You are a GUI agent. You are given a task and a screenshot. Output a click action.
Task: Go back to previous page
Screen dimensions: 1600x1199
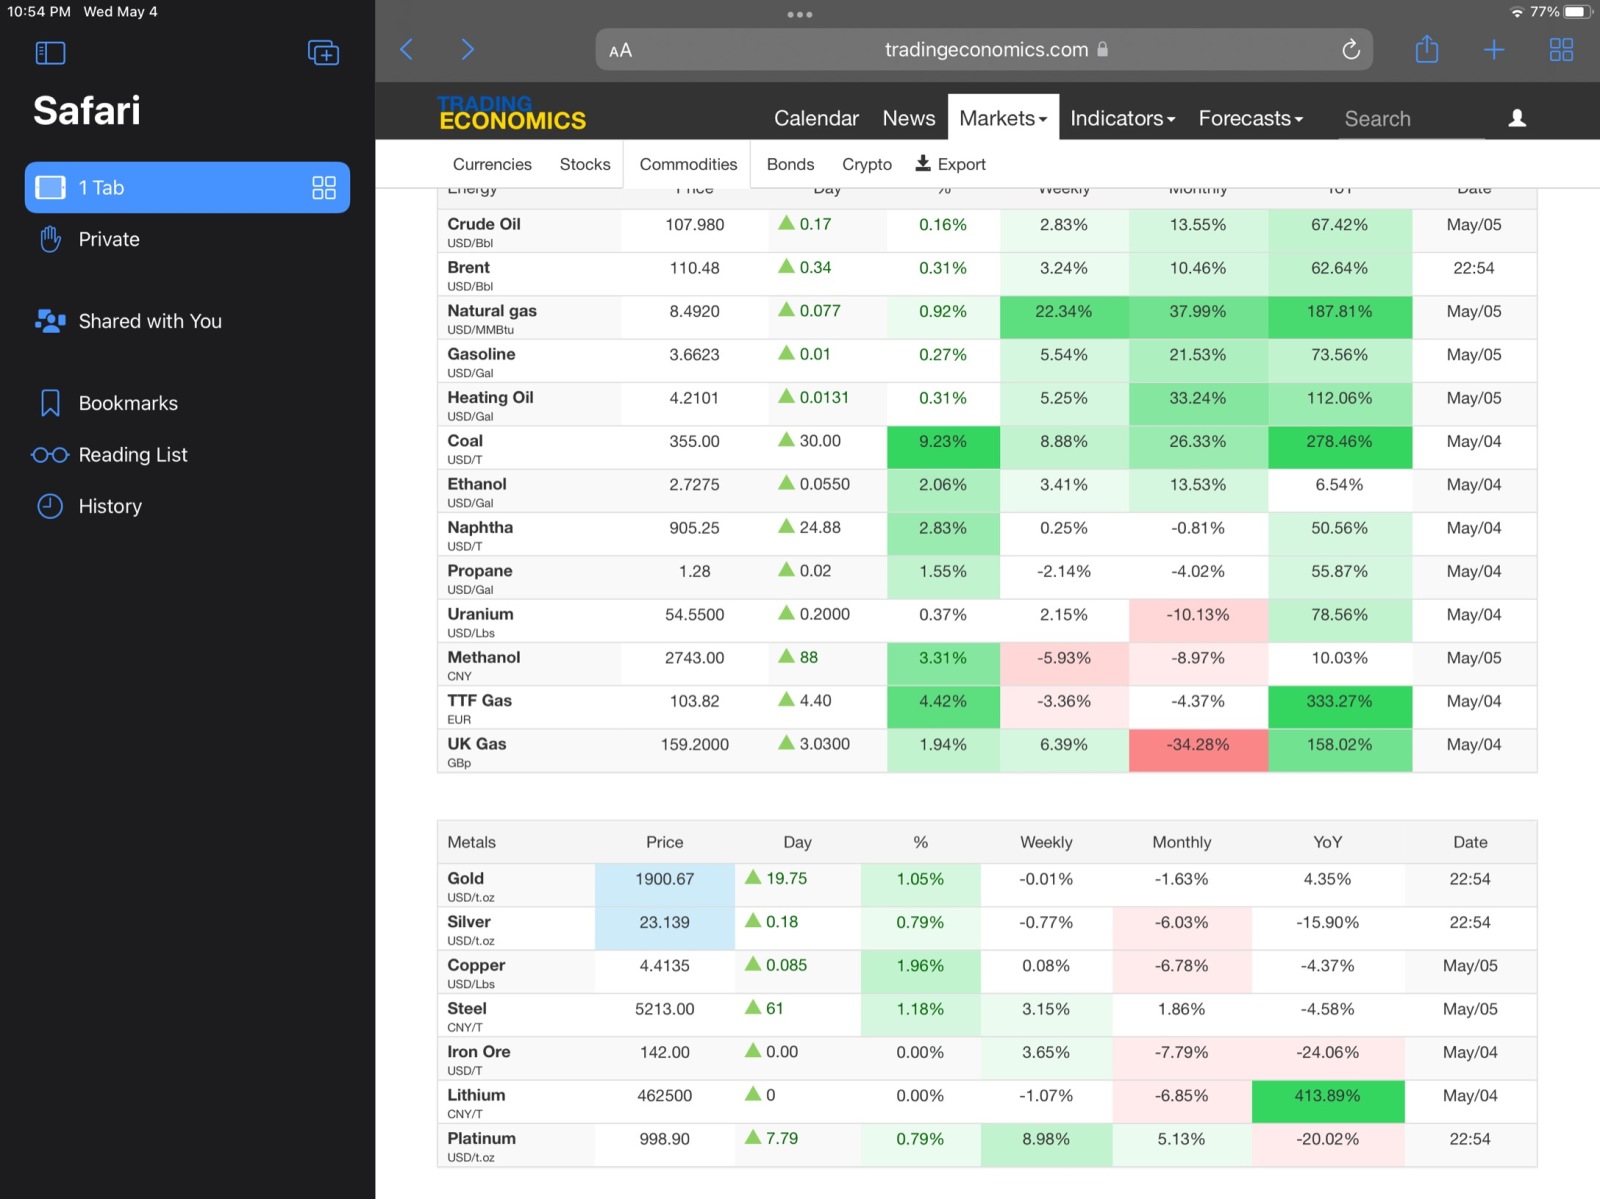pyautogui.click(x=407, y=50)
